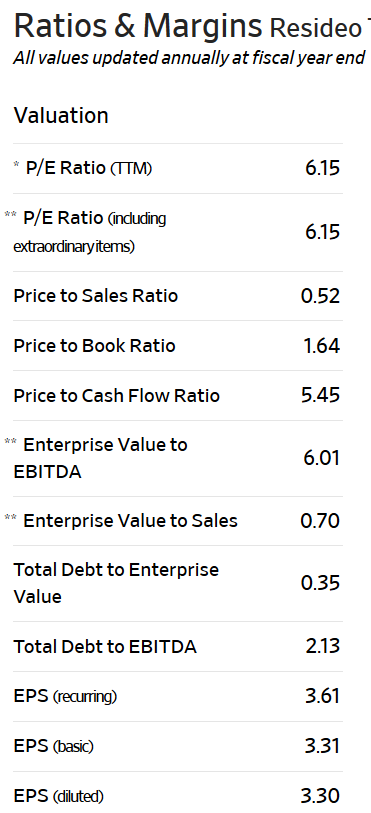This screenshot has height=813, width=371.
Task: Click the EPS (diluted) label
Action: click(59, 796)
